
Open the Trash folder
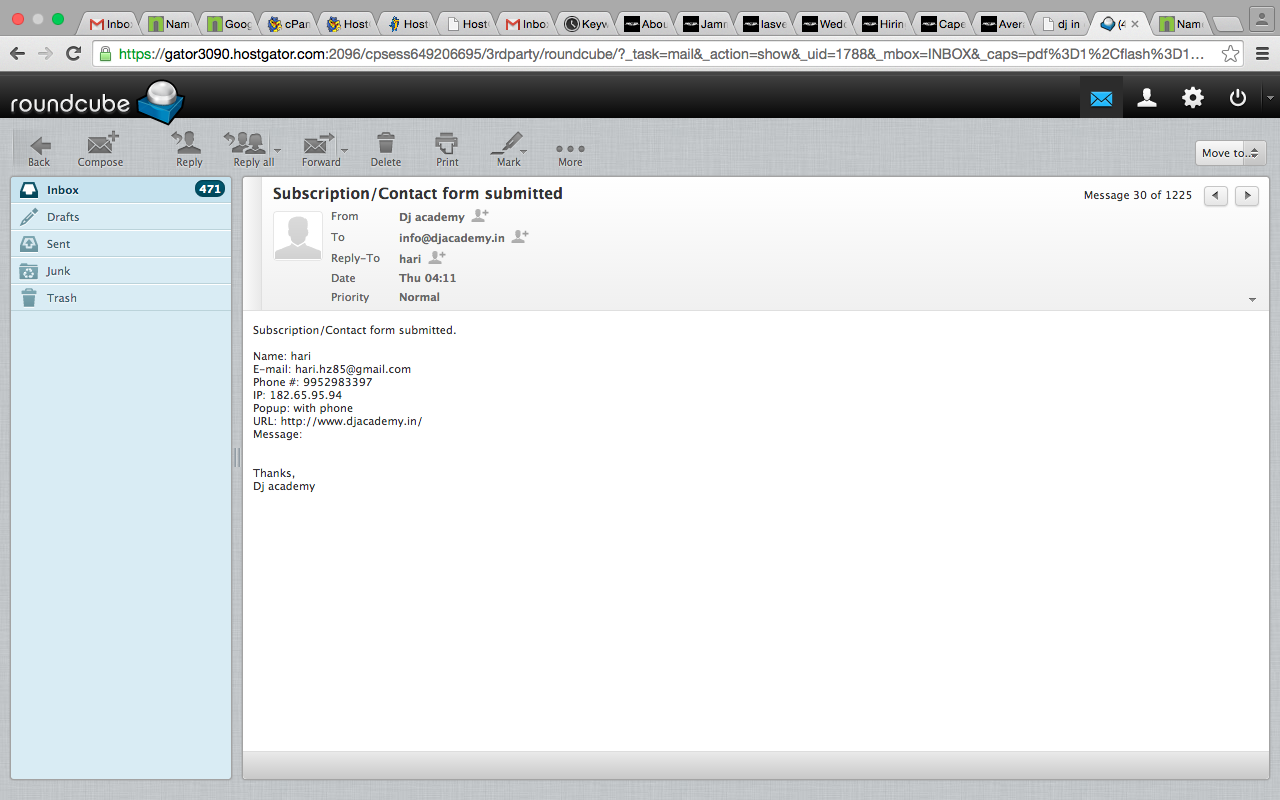[x=121, y=298]
